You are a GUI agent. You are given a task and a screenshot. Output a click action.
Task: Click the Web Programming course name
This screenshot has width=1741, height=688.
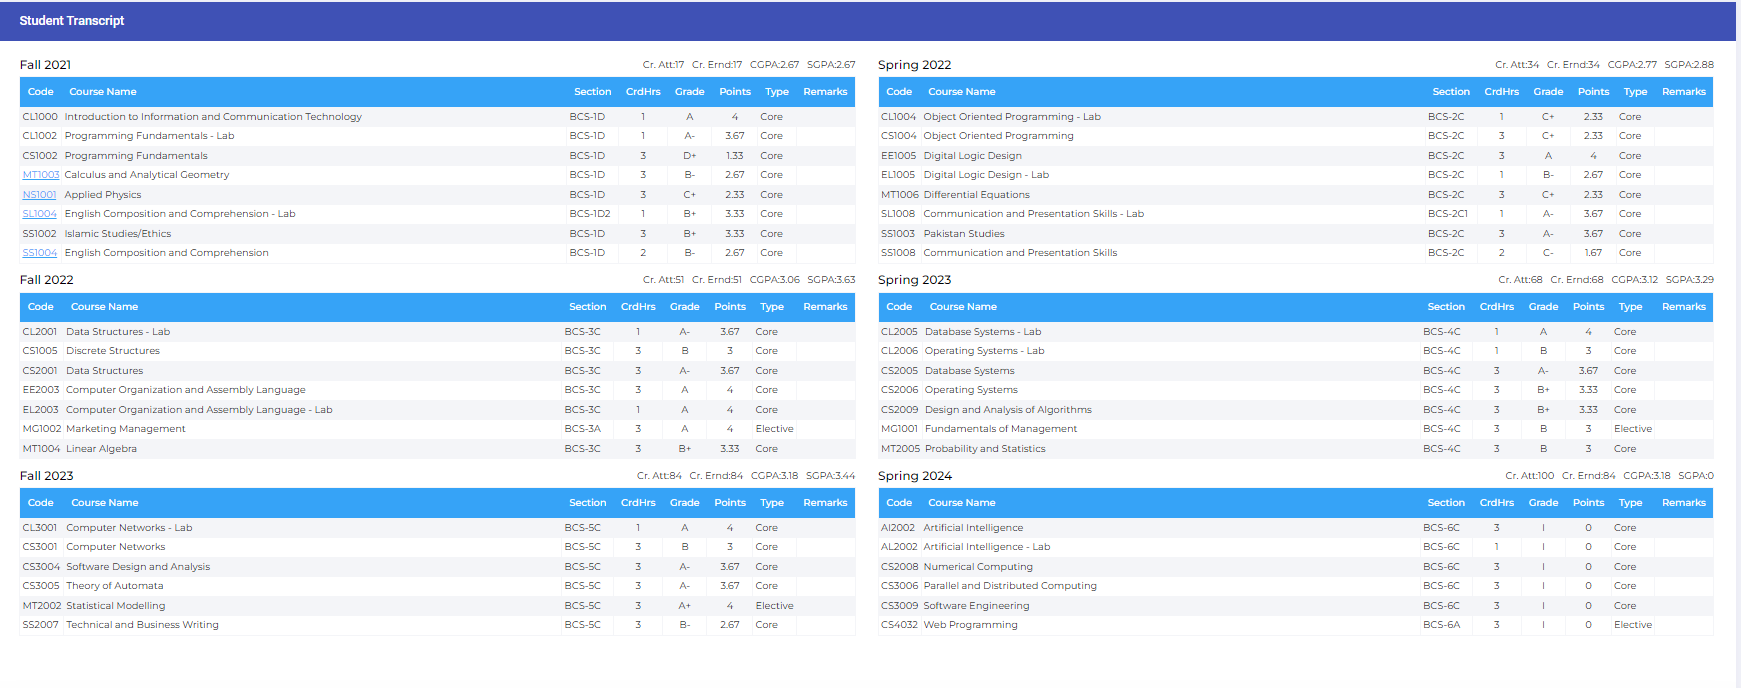point(970,625)
